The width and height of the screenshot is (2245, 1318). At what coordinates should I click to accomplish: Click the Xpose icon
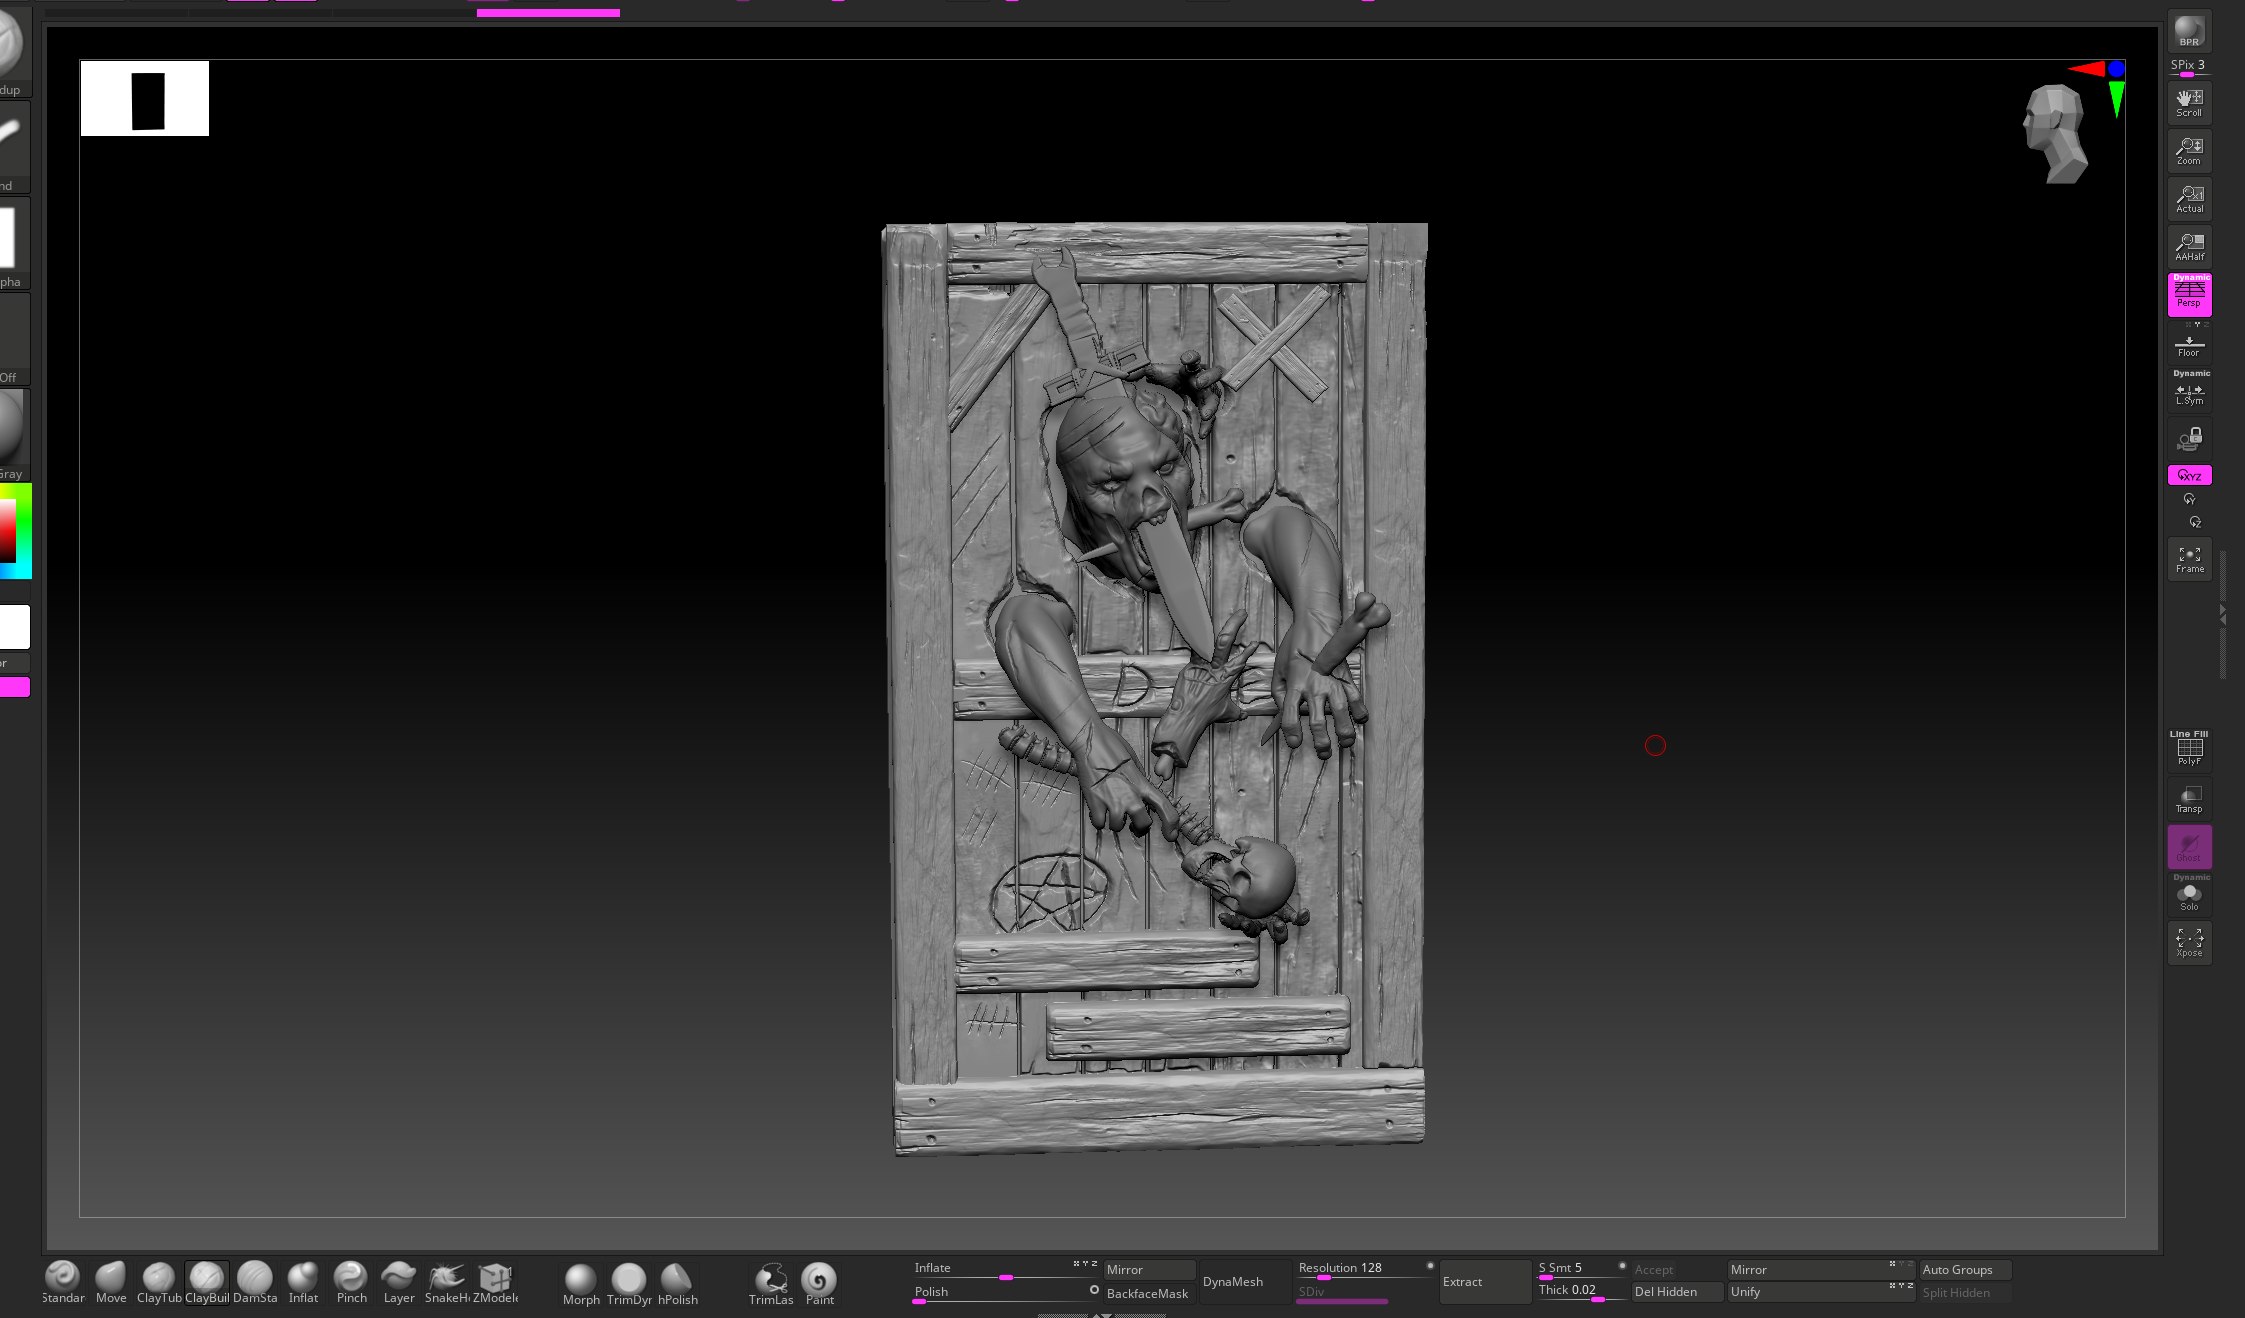click(2189, 943)
